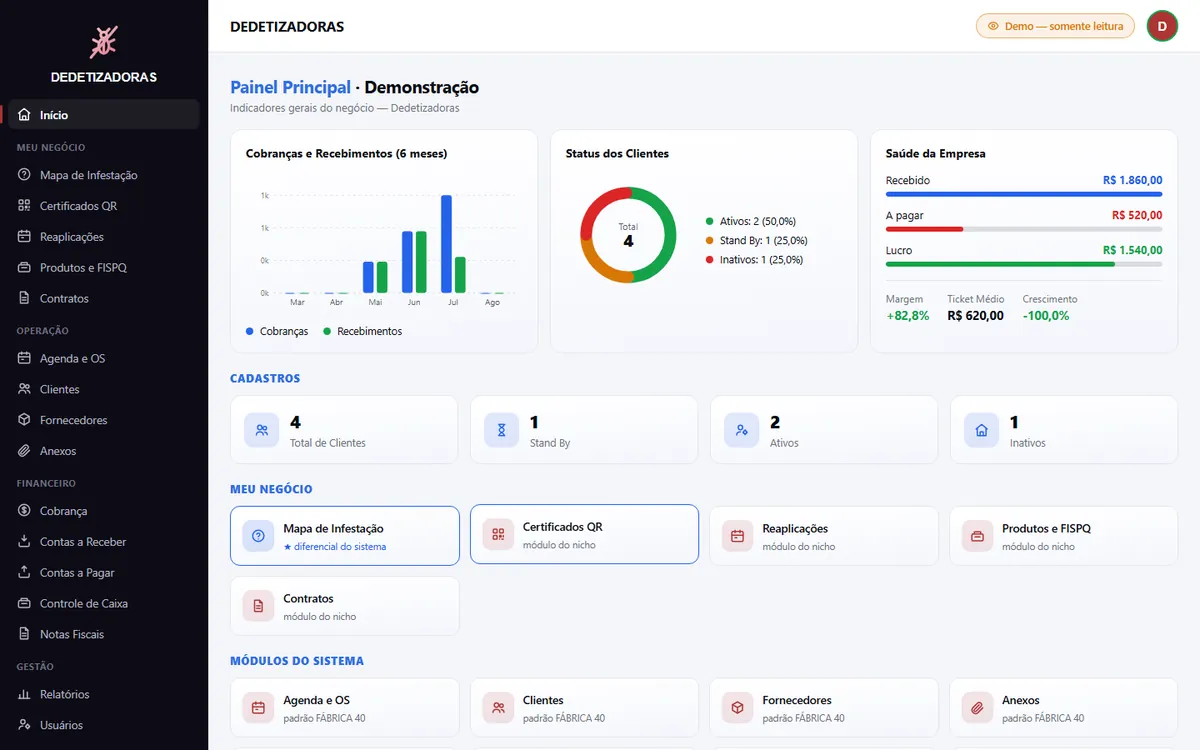Click the Certificados QR card icon
The width and height of the screenshot is (1200, 750).
point(498,535)
